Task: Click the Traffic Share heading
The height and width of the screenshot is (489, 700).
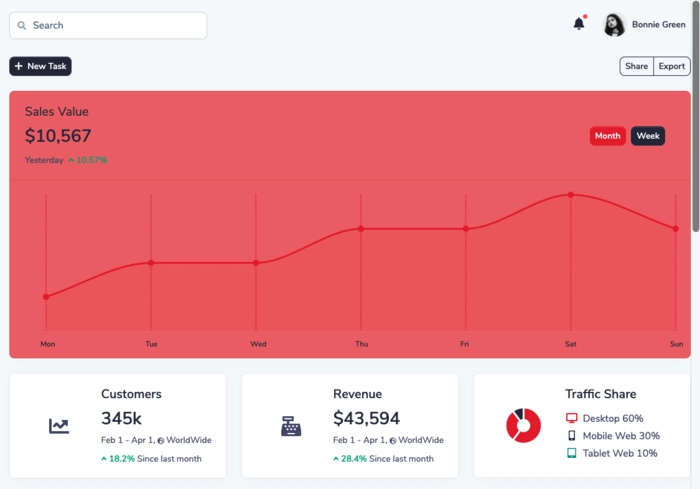Action: click(600, 394)
